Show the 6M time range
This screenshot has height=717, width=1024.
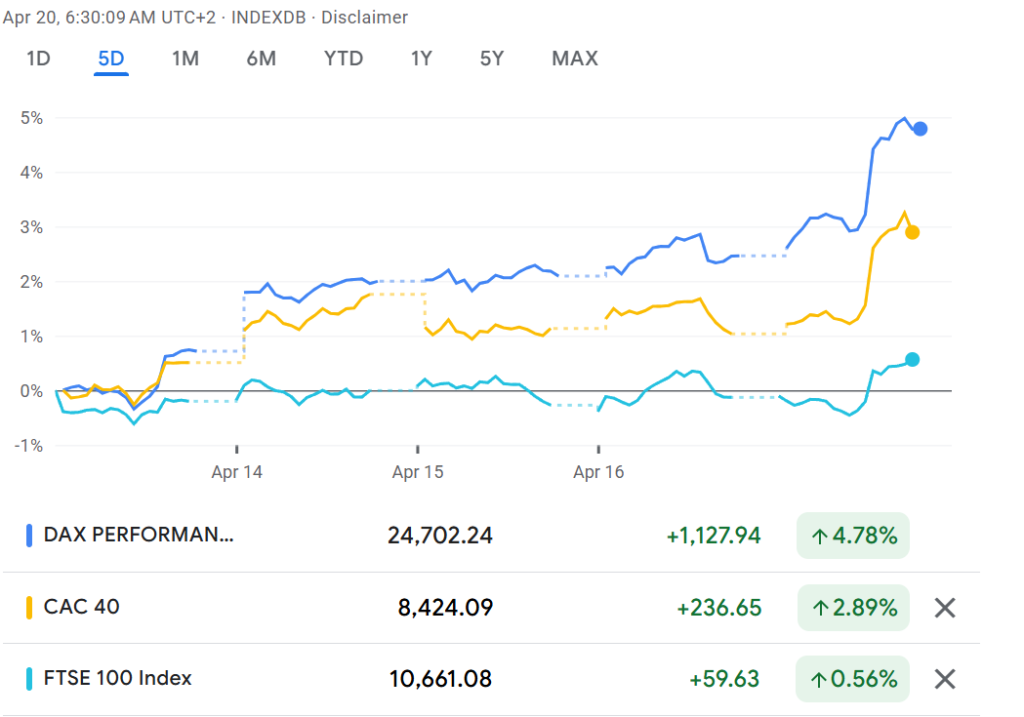point(261,59)
